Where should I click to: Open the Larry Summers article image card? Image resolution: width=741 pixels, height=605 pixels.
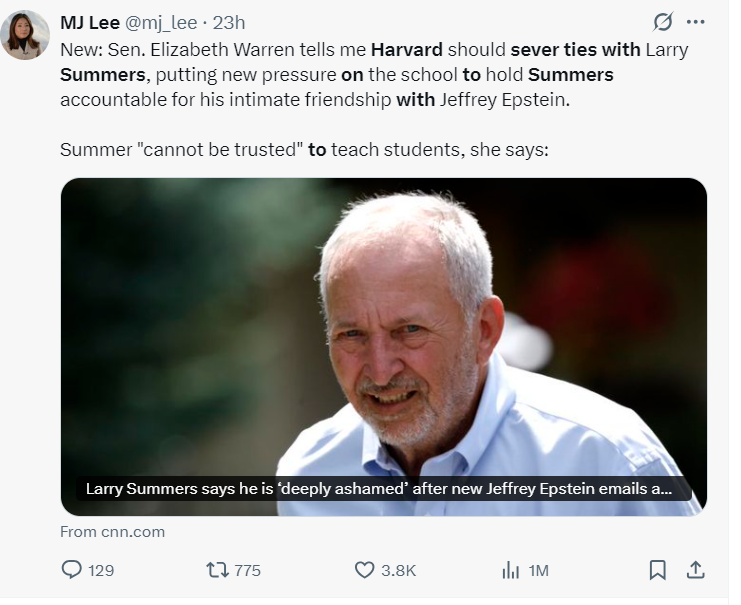[384, 346]
